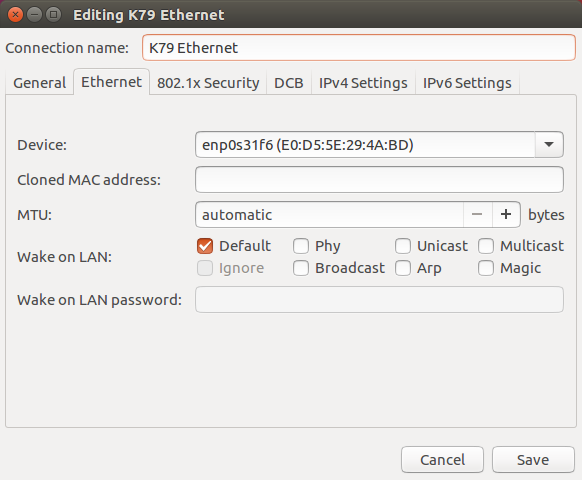582x480 pixels.
Task: Save the connection settings
Action: tap(533, 460)
